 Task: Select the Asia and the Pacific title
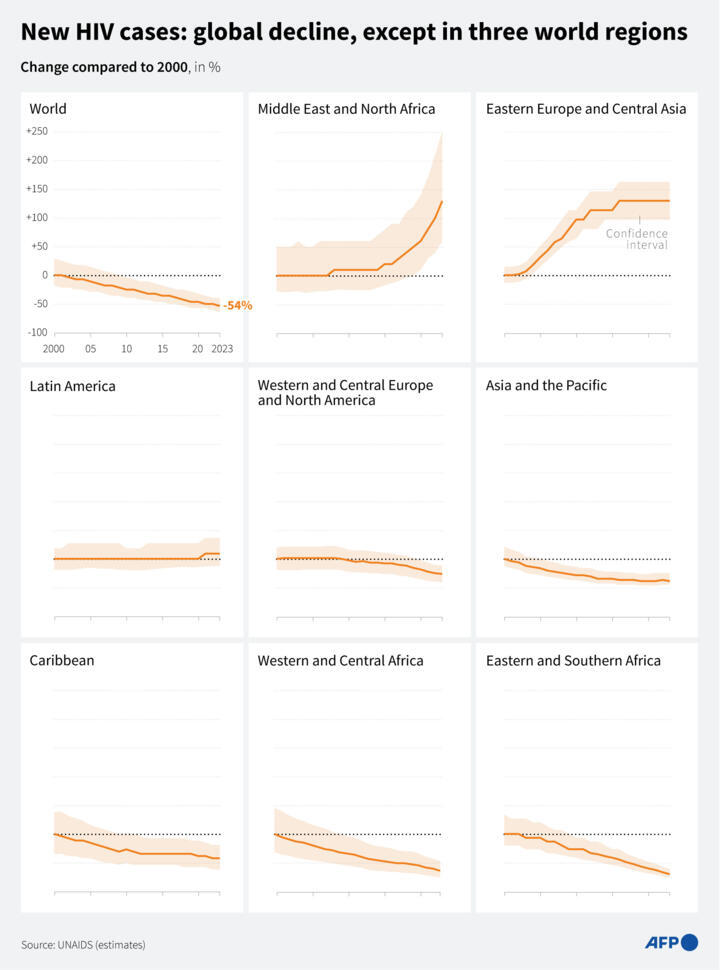coord(546,385)
